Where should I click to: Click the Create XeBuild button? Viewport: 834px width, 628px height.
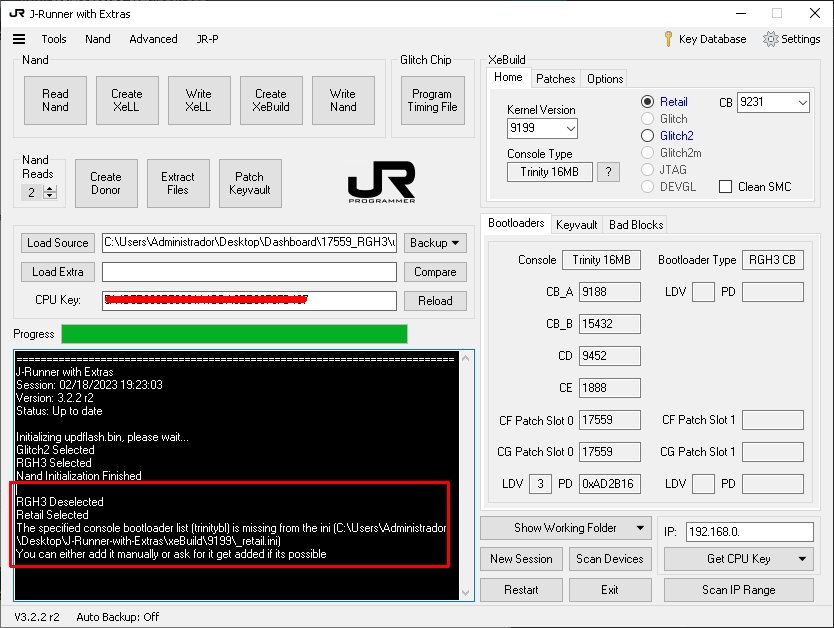tap(271, 101)
